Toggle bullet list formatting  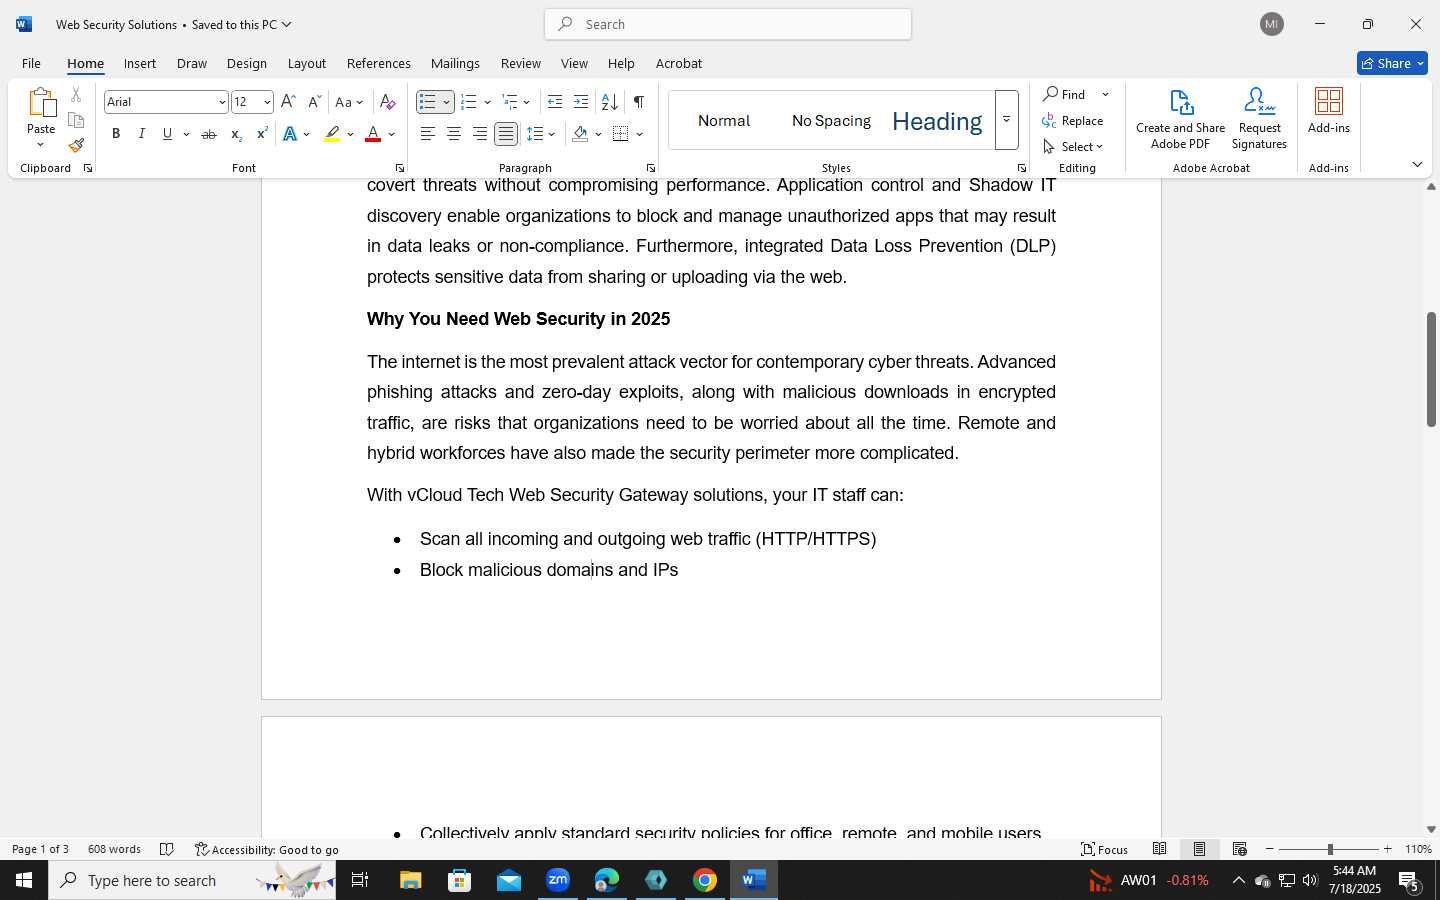(428, 102)
